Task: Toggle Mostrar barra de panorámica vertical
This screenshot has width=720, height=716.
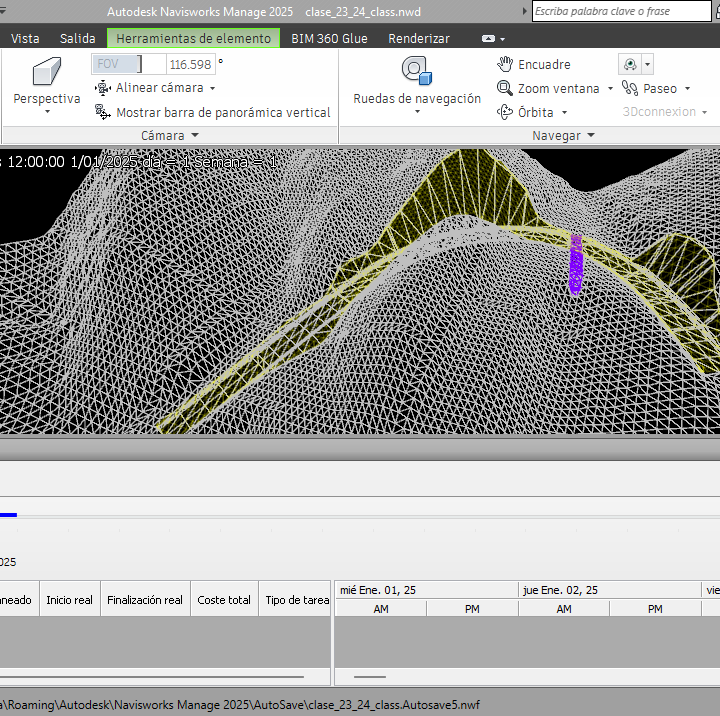Action: point(102,112)
